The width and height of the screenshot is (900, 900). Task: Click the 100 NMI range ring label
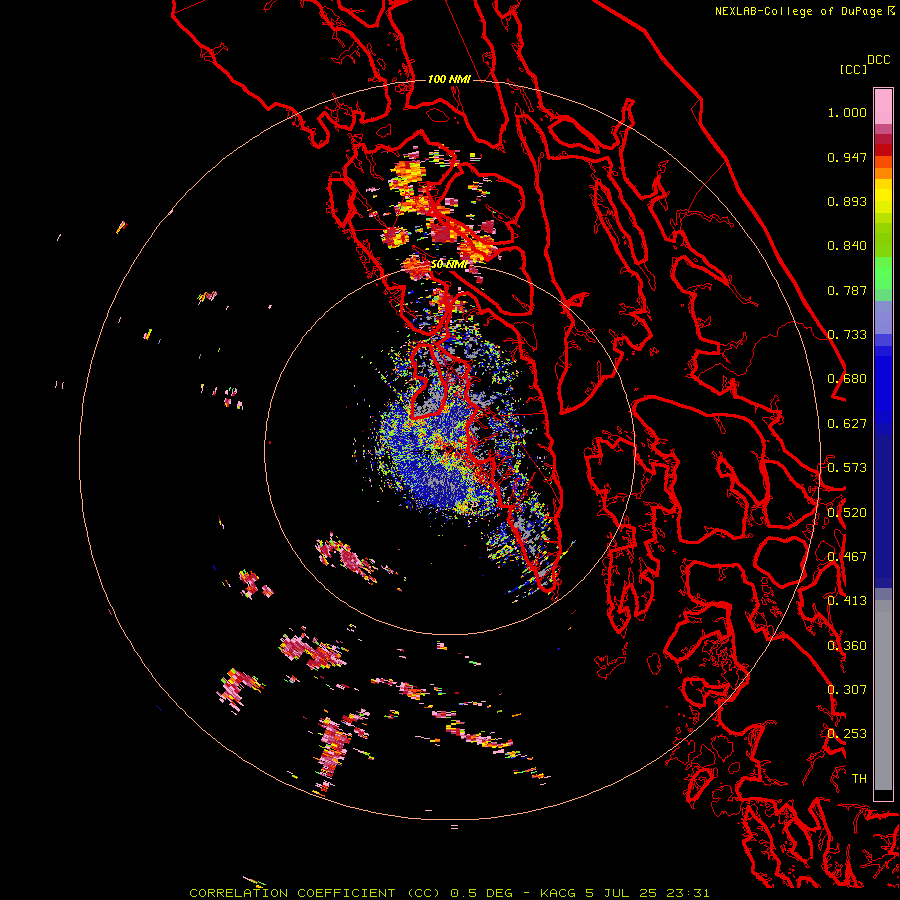[449, 79]
